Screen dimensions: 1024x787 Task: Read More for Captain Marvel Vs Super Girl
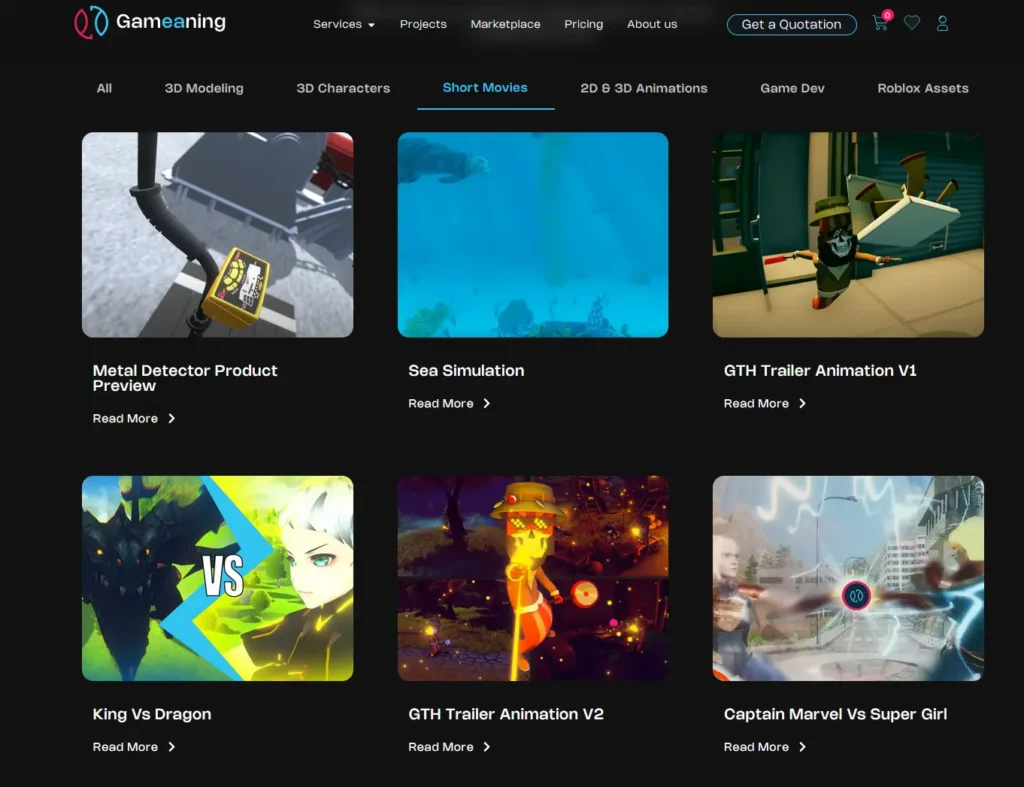point(765,747)
